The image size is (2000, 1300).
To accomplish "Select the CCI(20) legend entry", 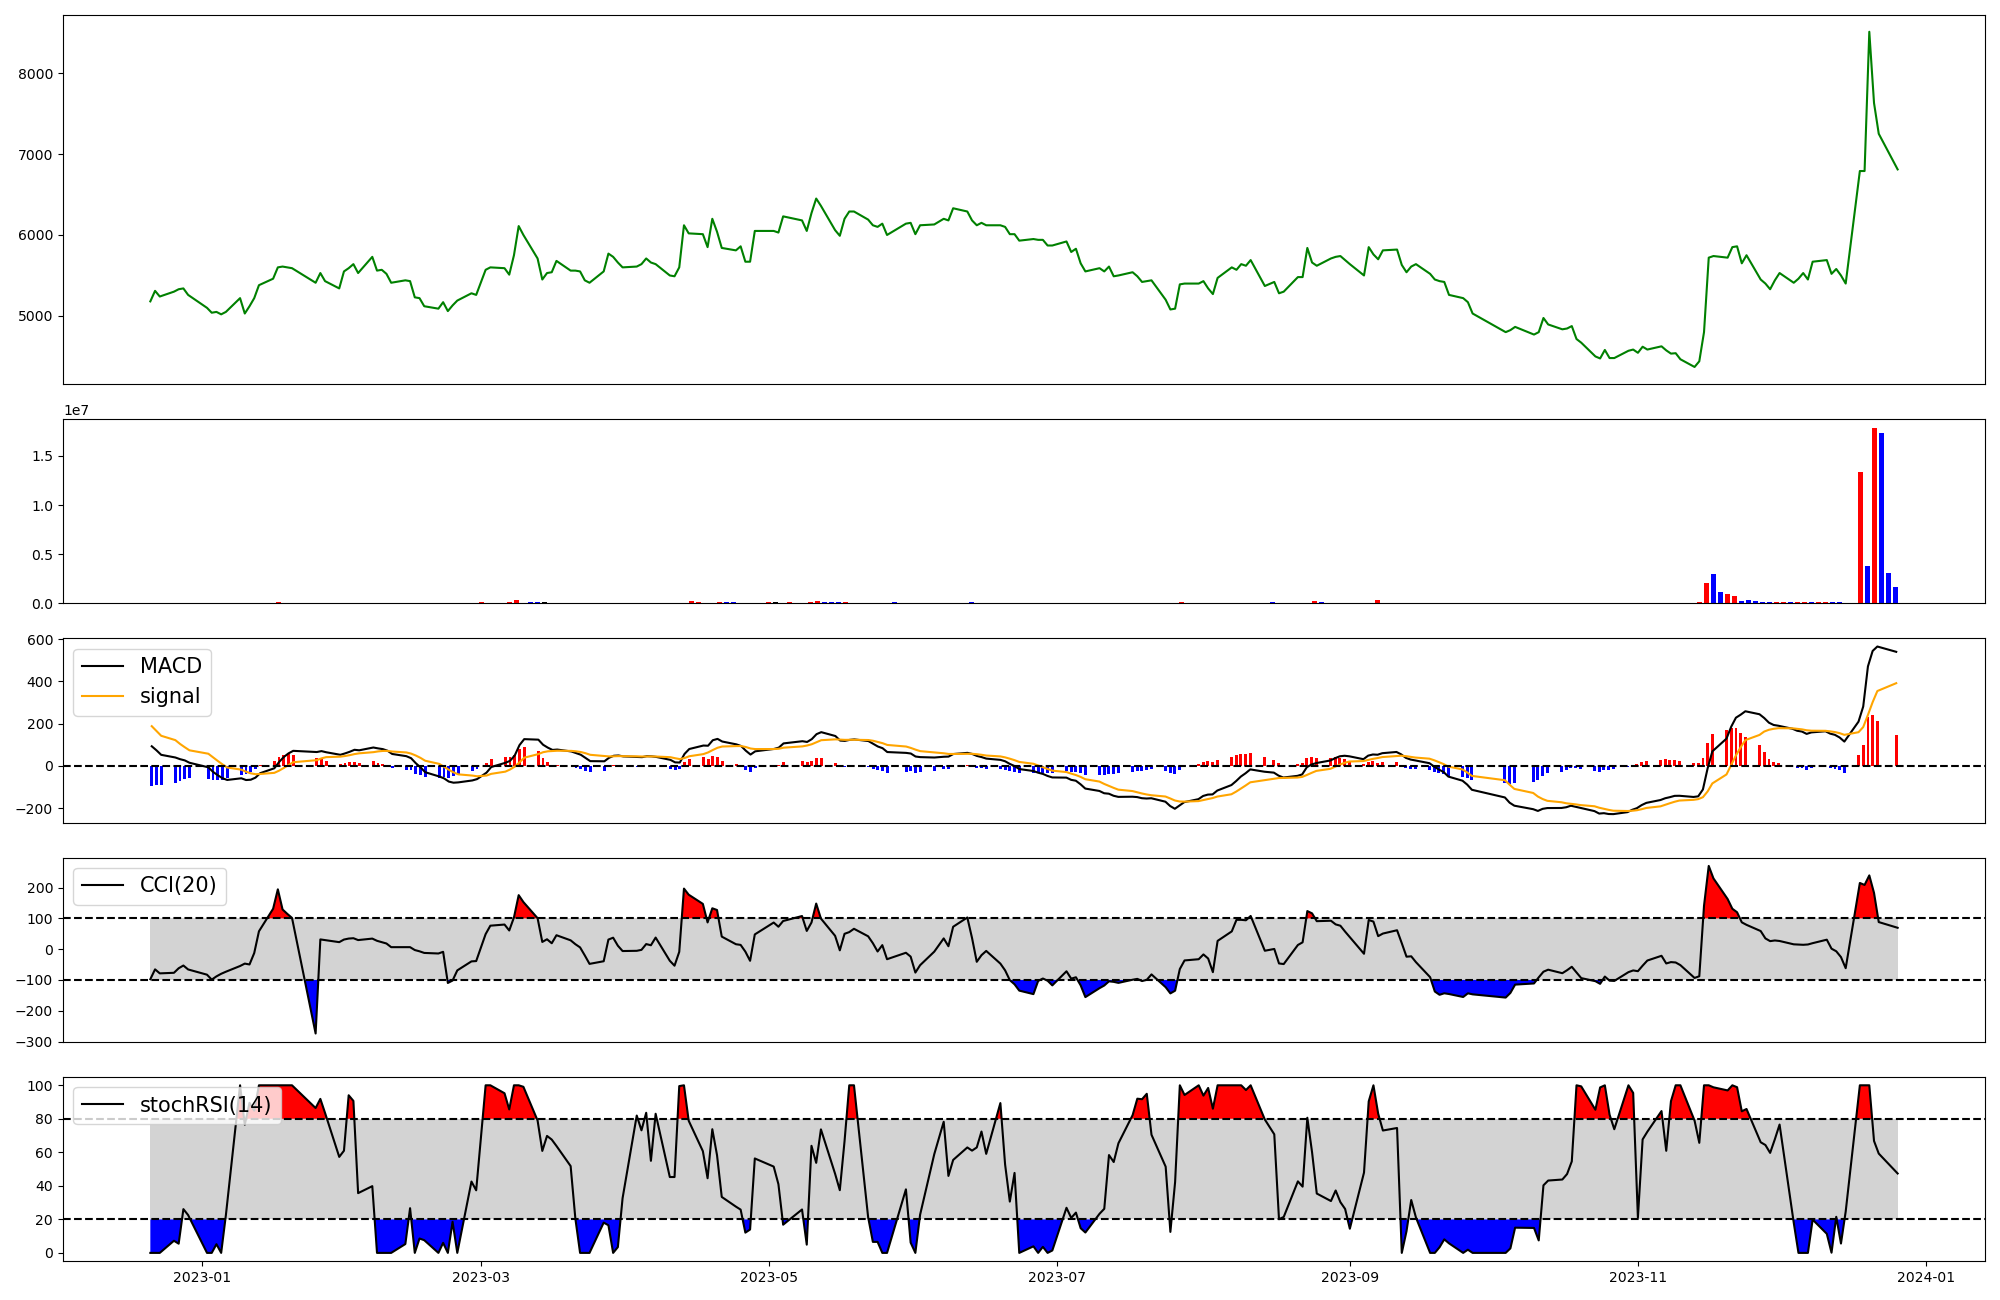I will point(179,885).
